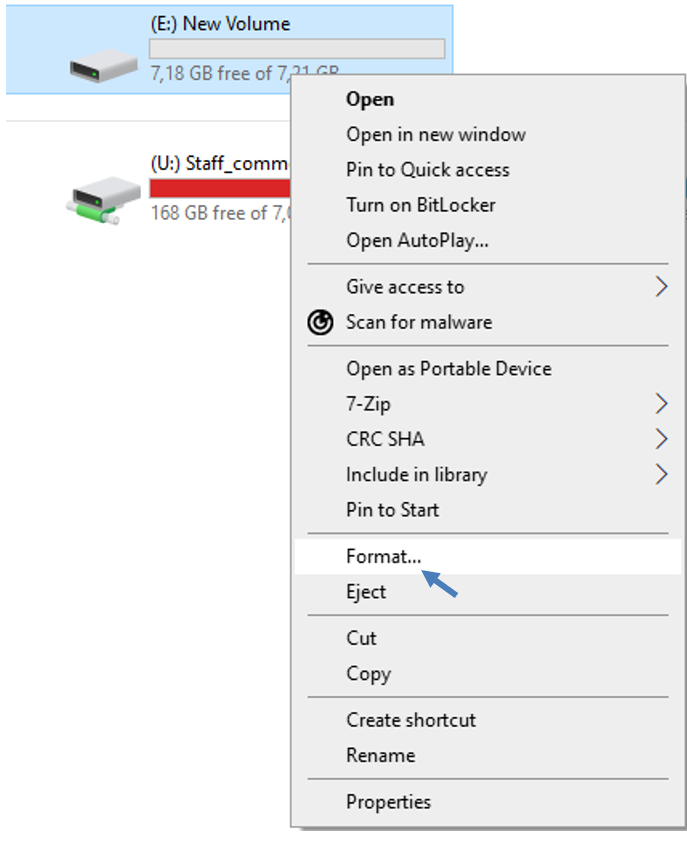Expand the CRC SHA submenu arrow

coord(661,439)
